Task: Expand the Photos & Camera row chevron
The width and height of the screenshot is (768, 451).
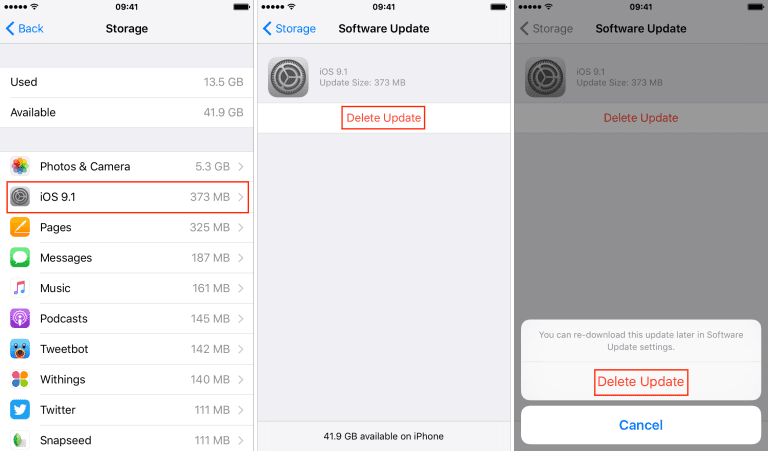Action: [240, 166]
